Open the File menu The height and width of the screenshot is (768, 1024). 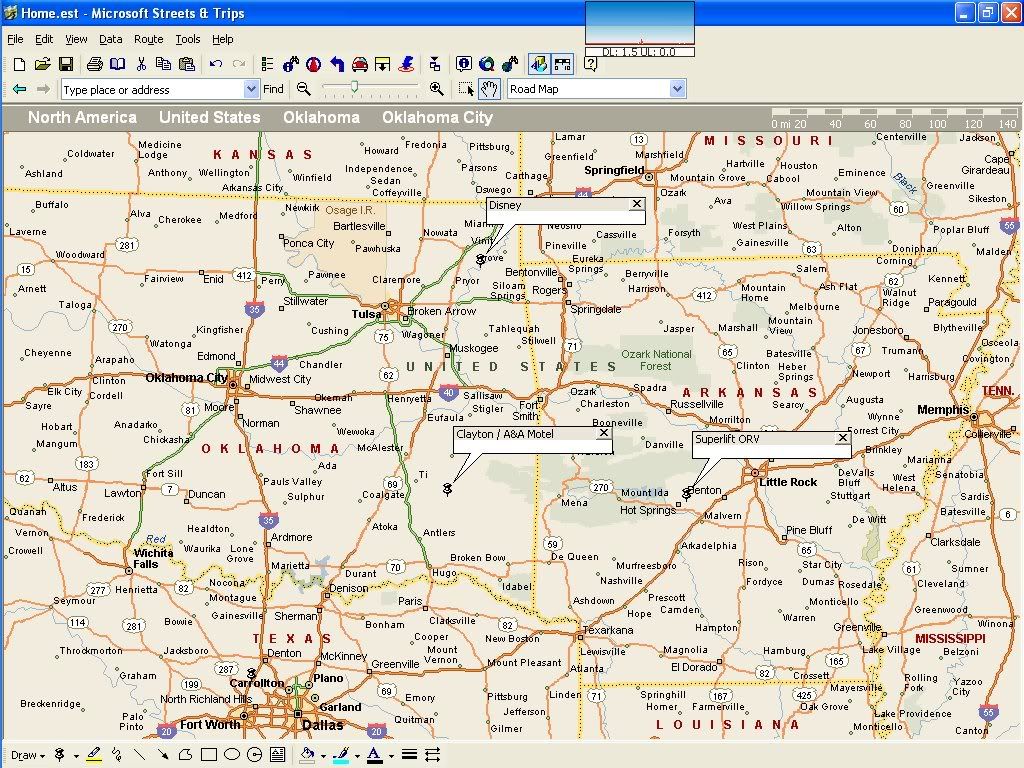(x=15, y=39)
